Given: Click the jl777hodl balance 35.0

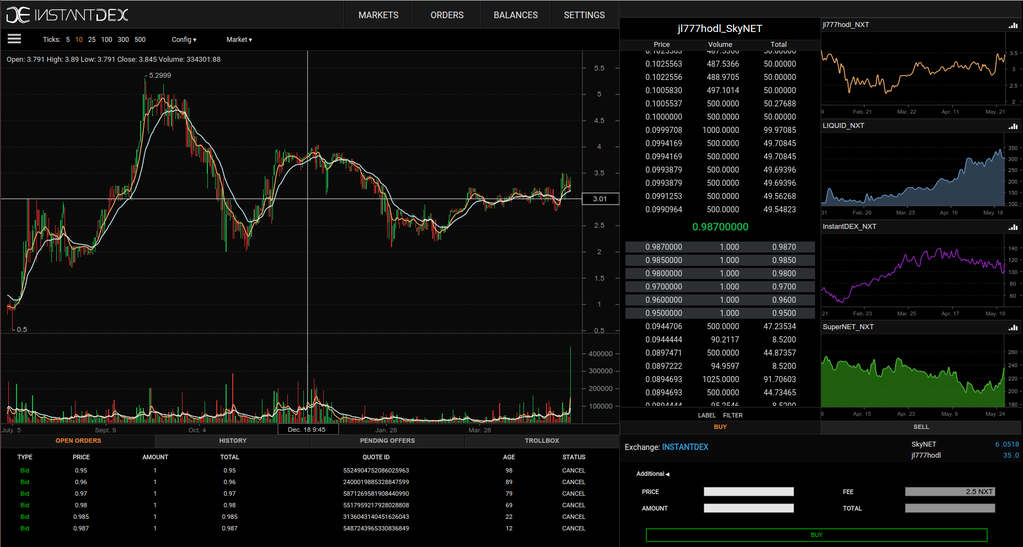Looking at the screenshot, I should [x=1011, y=456].
